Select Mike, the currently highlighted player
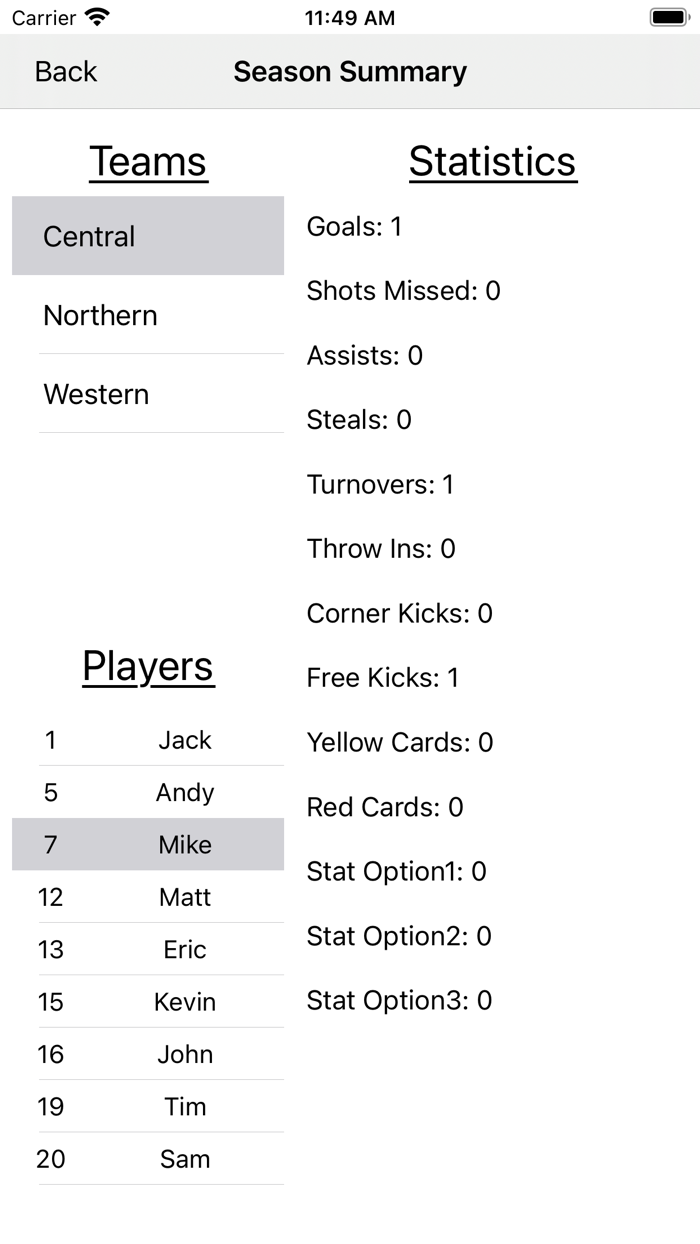The height and width of the screenshot is (1244, 700). pos(148,844)
